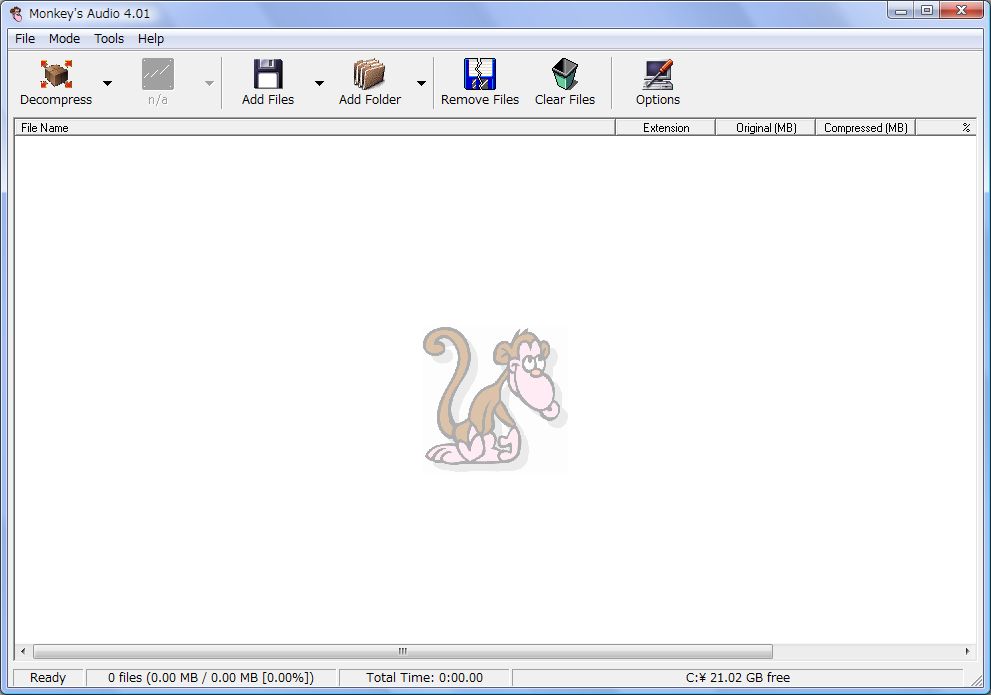Click the Add Folder icon
The width and height of the screenshot is (991, 695).
[370, 75]
